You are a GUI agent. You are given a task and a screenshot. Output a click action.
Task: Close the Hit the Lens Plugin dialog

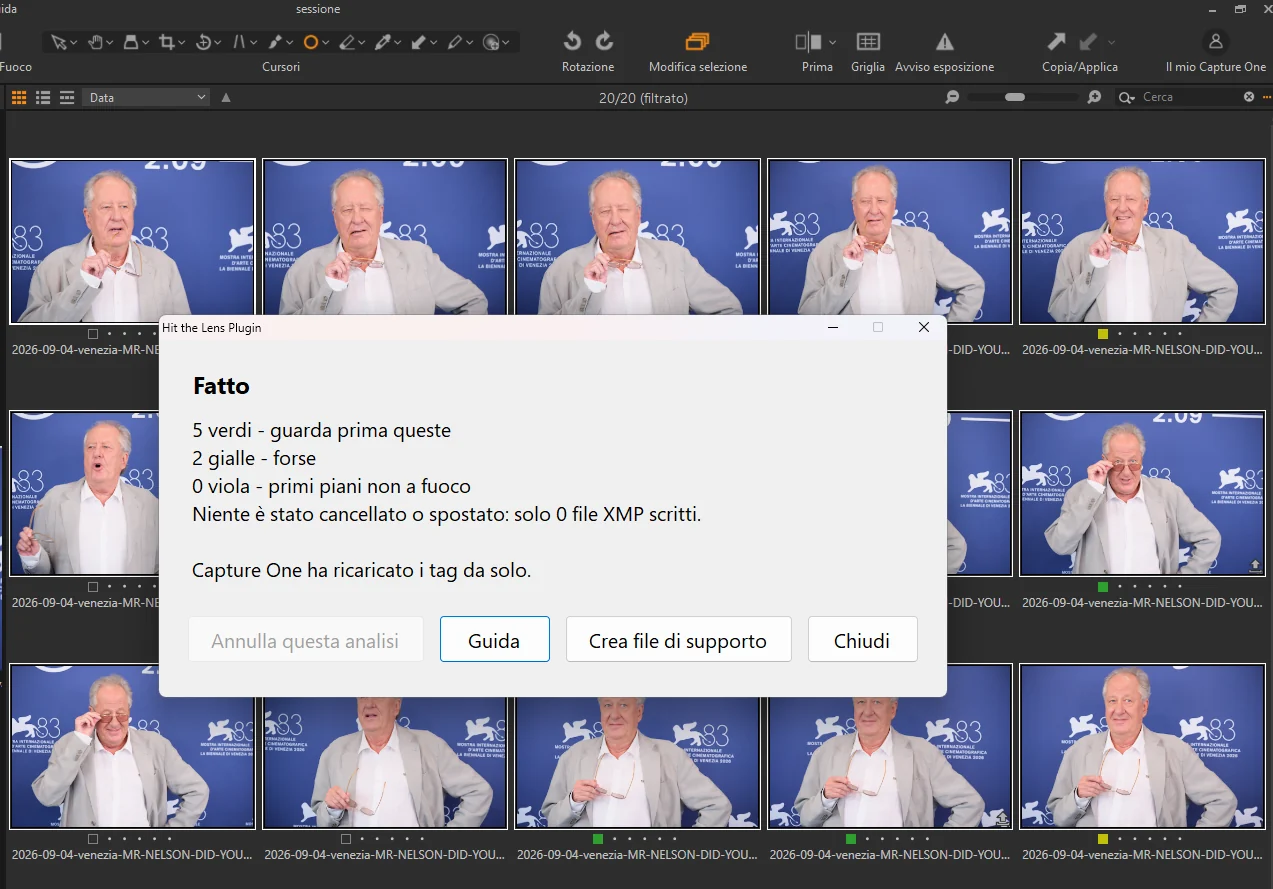pos(924,327)
